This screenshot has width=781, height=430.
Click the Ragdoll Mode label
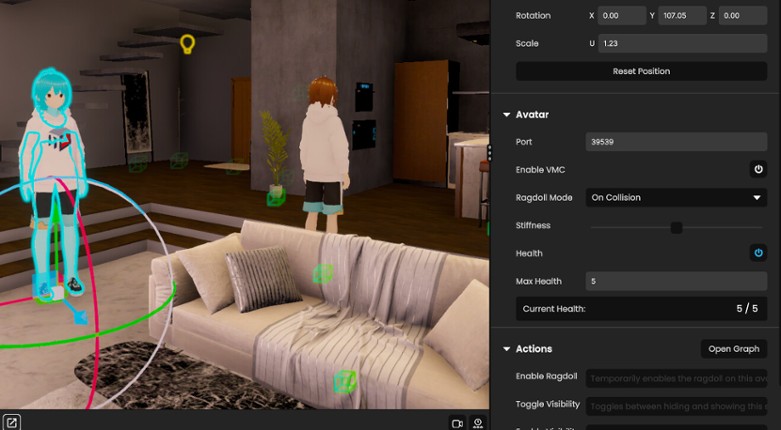(544, 197)
